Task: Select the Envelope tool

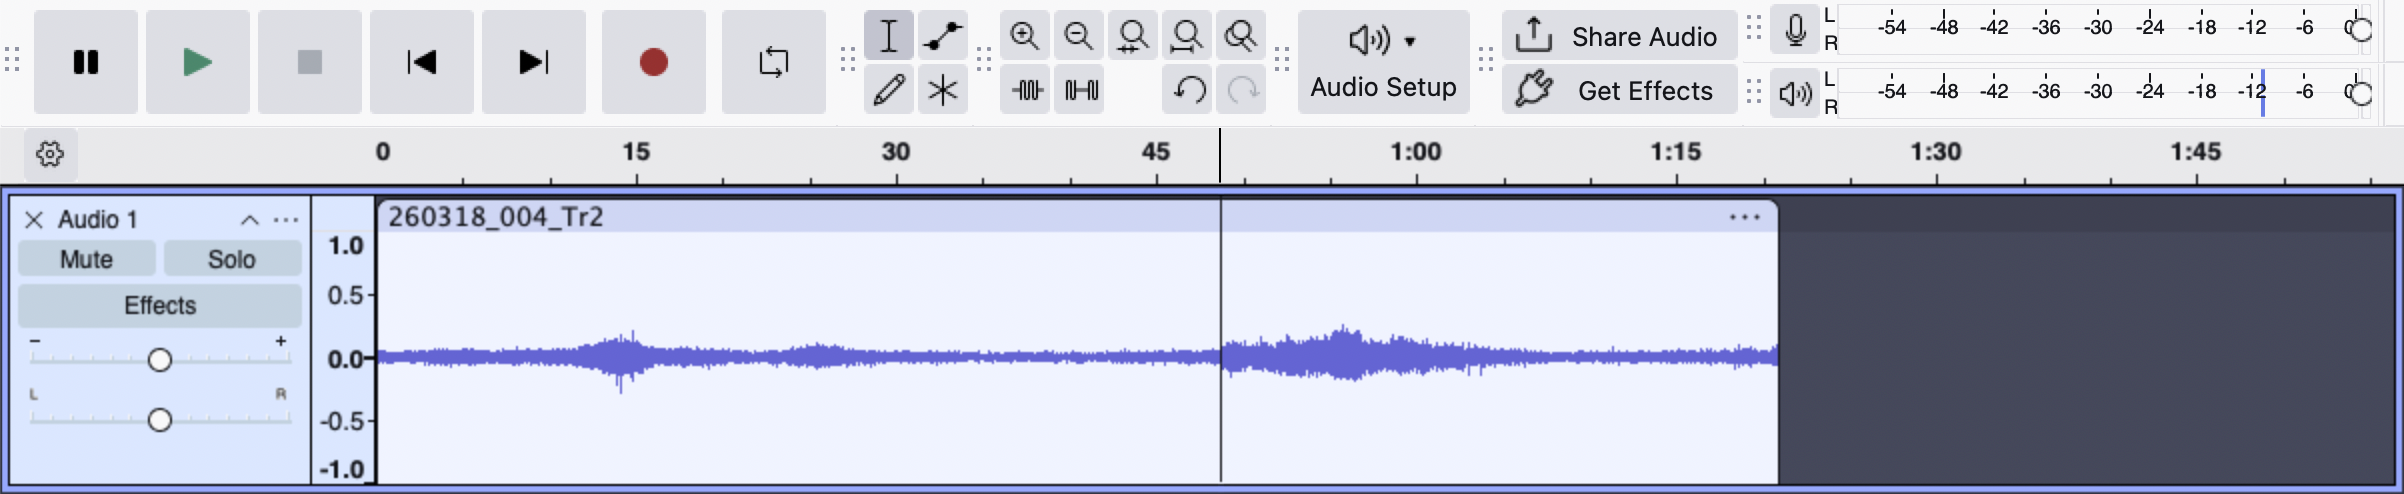Action: coord(943,36)
